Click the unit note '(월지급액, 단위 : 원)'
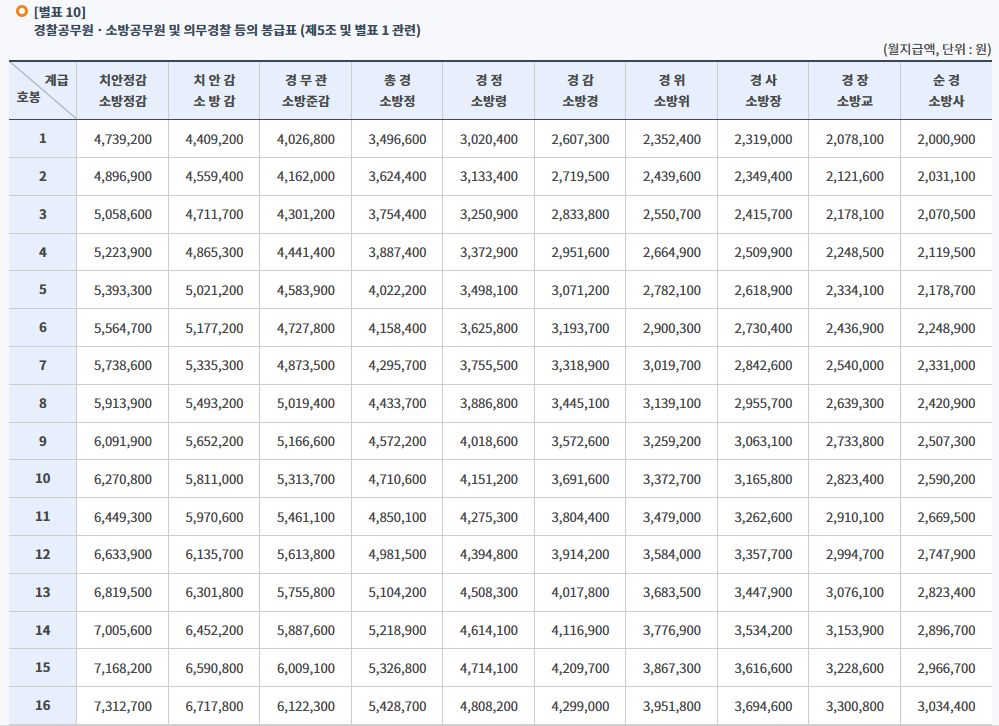This screenshot has height=726, width=999. click(x=937, y=48)
